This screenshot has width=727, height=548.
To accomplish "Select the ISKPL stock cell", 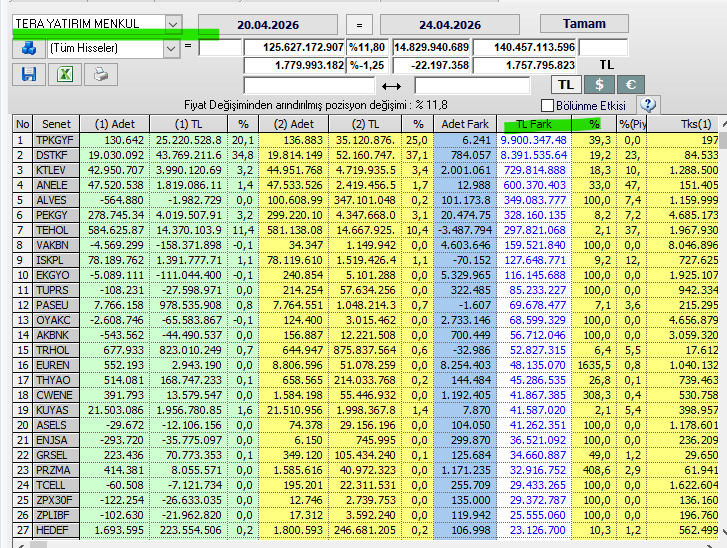I will pyautogui.click(x=56, y=260).
